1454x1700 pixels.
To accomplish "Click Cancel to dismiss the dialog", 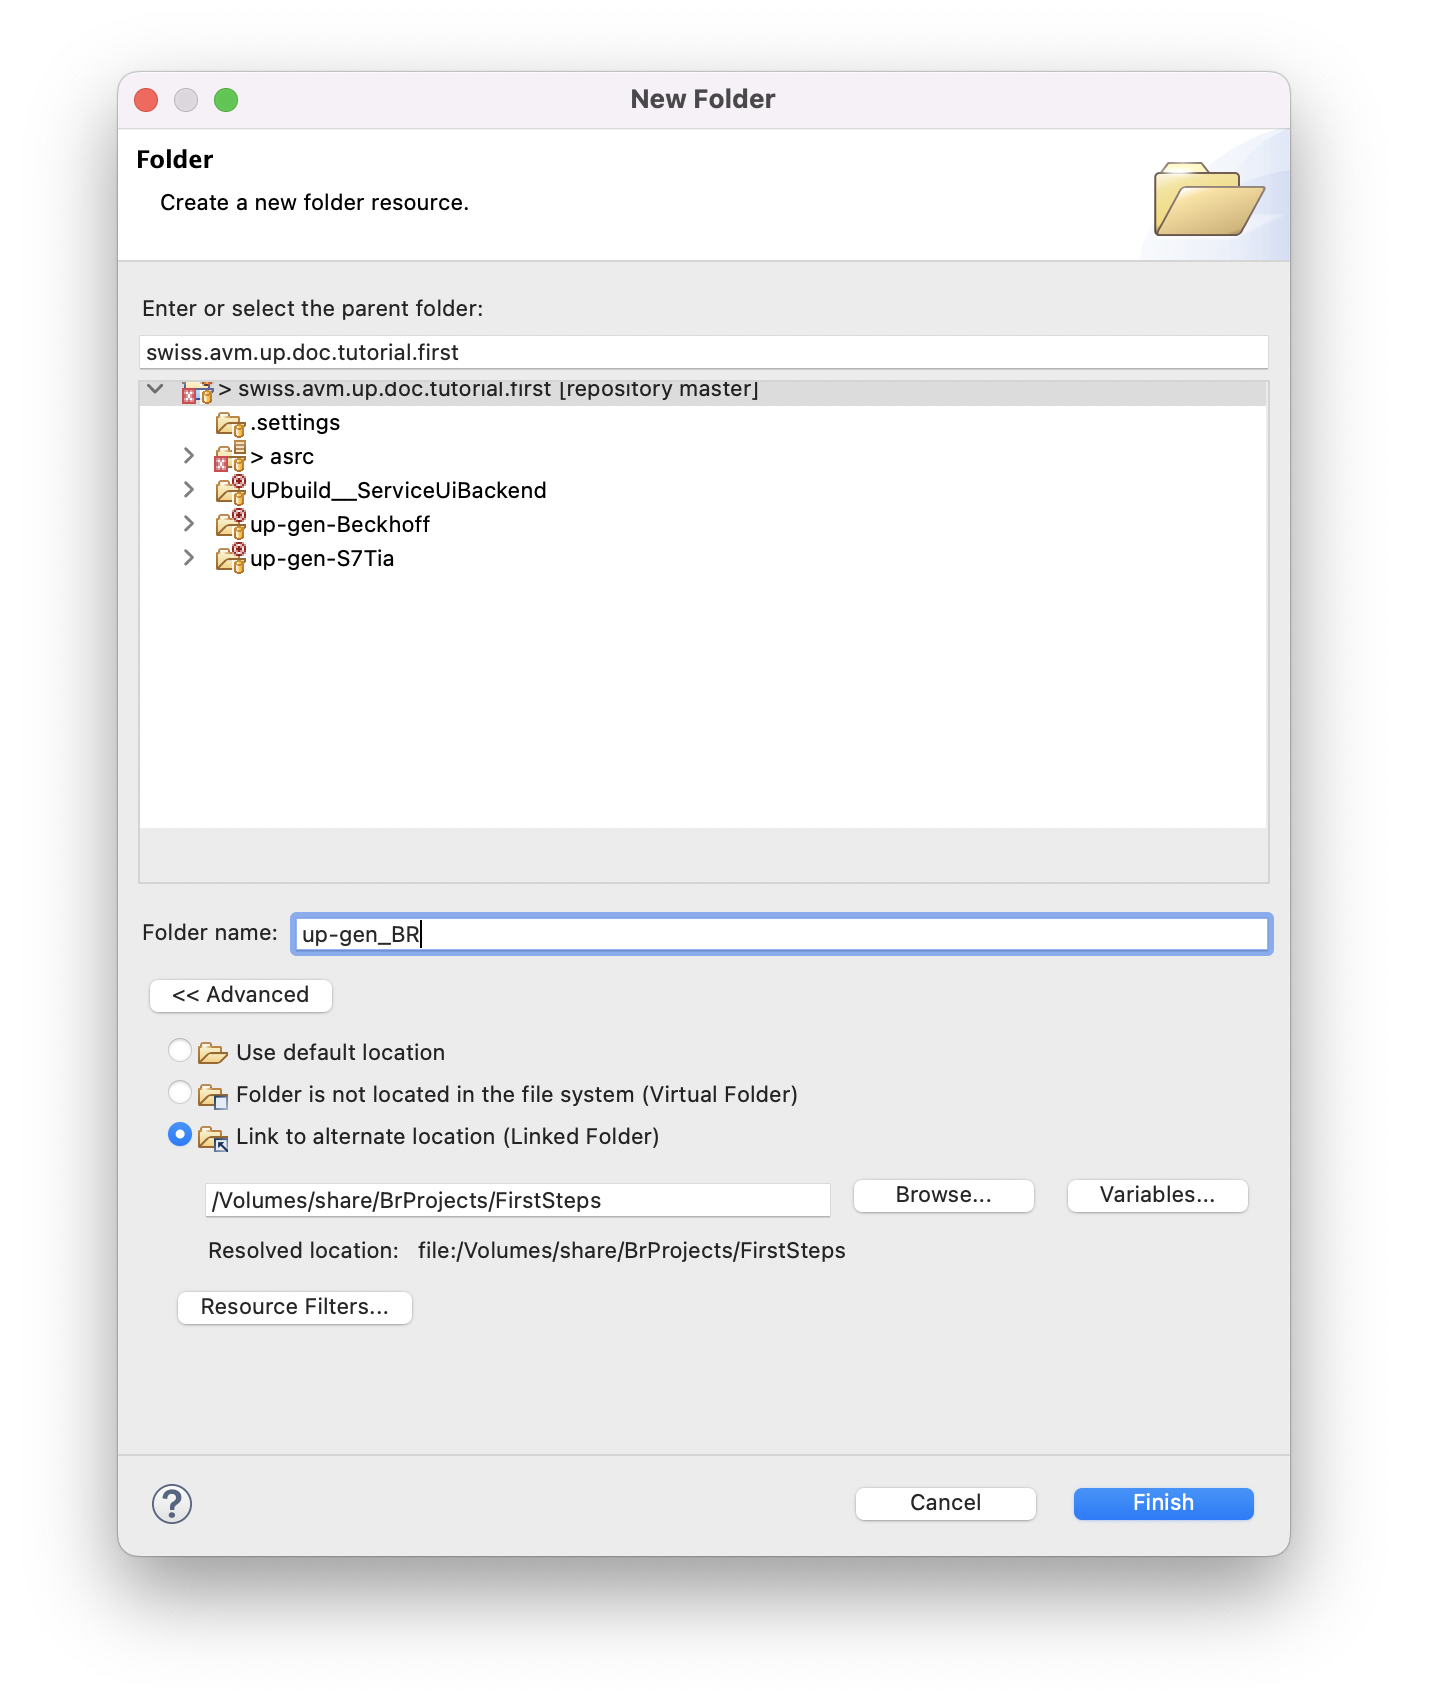I will [946, 1503].
